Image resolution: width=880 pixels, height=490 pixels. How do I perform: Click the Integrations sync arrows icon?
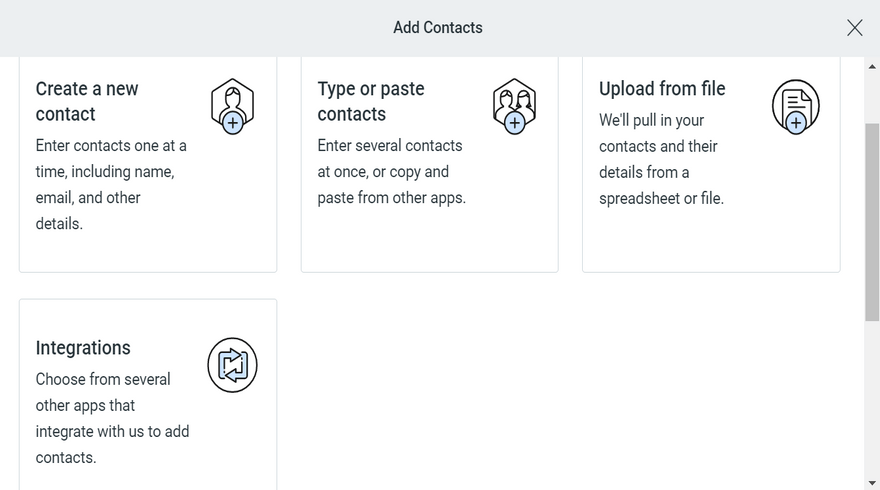232,365
